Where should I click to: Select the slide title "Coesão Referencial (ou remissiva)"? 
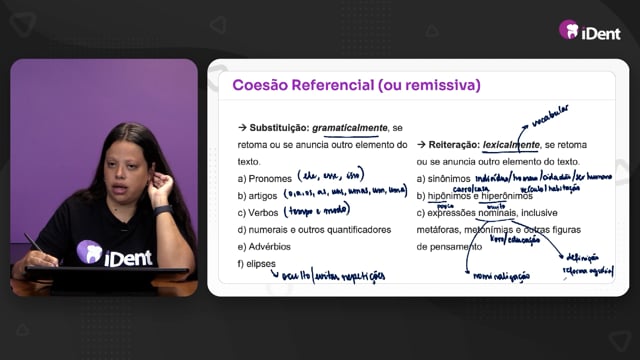pyautogui.click(x=356, y=85)
